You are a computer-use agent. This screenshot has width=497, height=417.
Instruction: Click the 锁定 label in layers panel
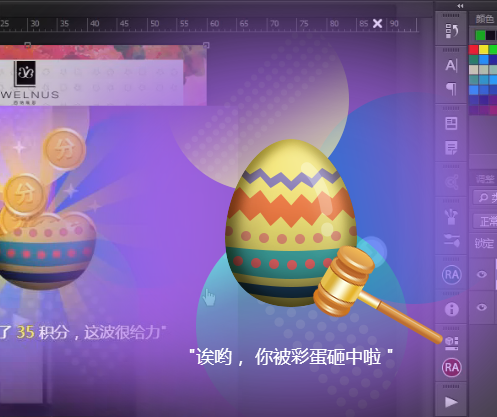(484, 243)
